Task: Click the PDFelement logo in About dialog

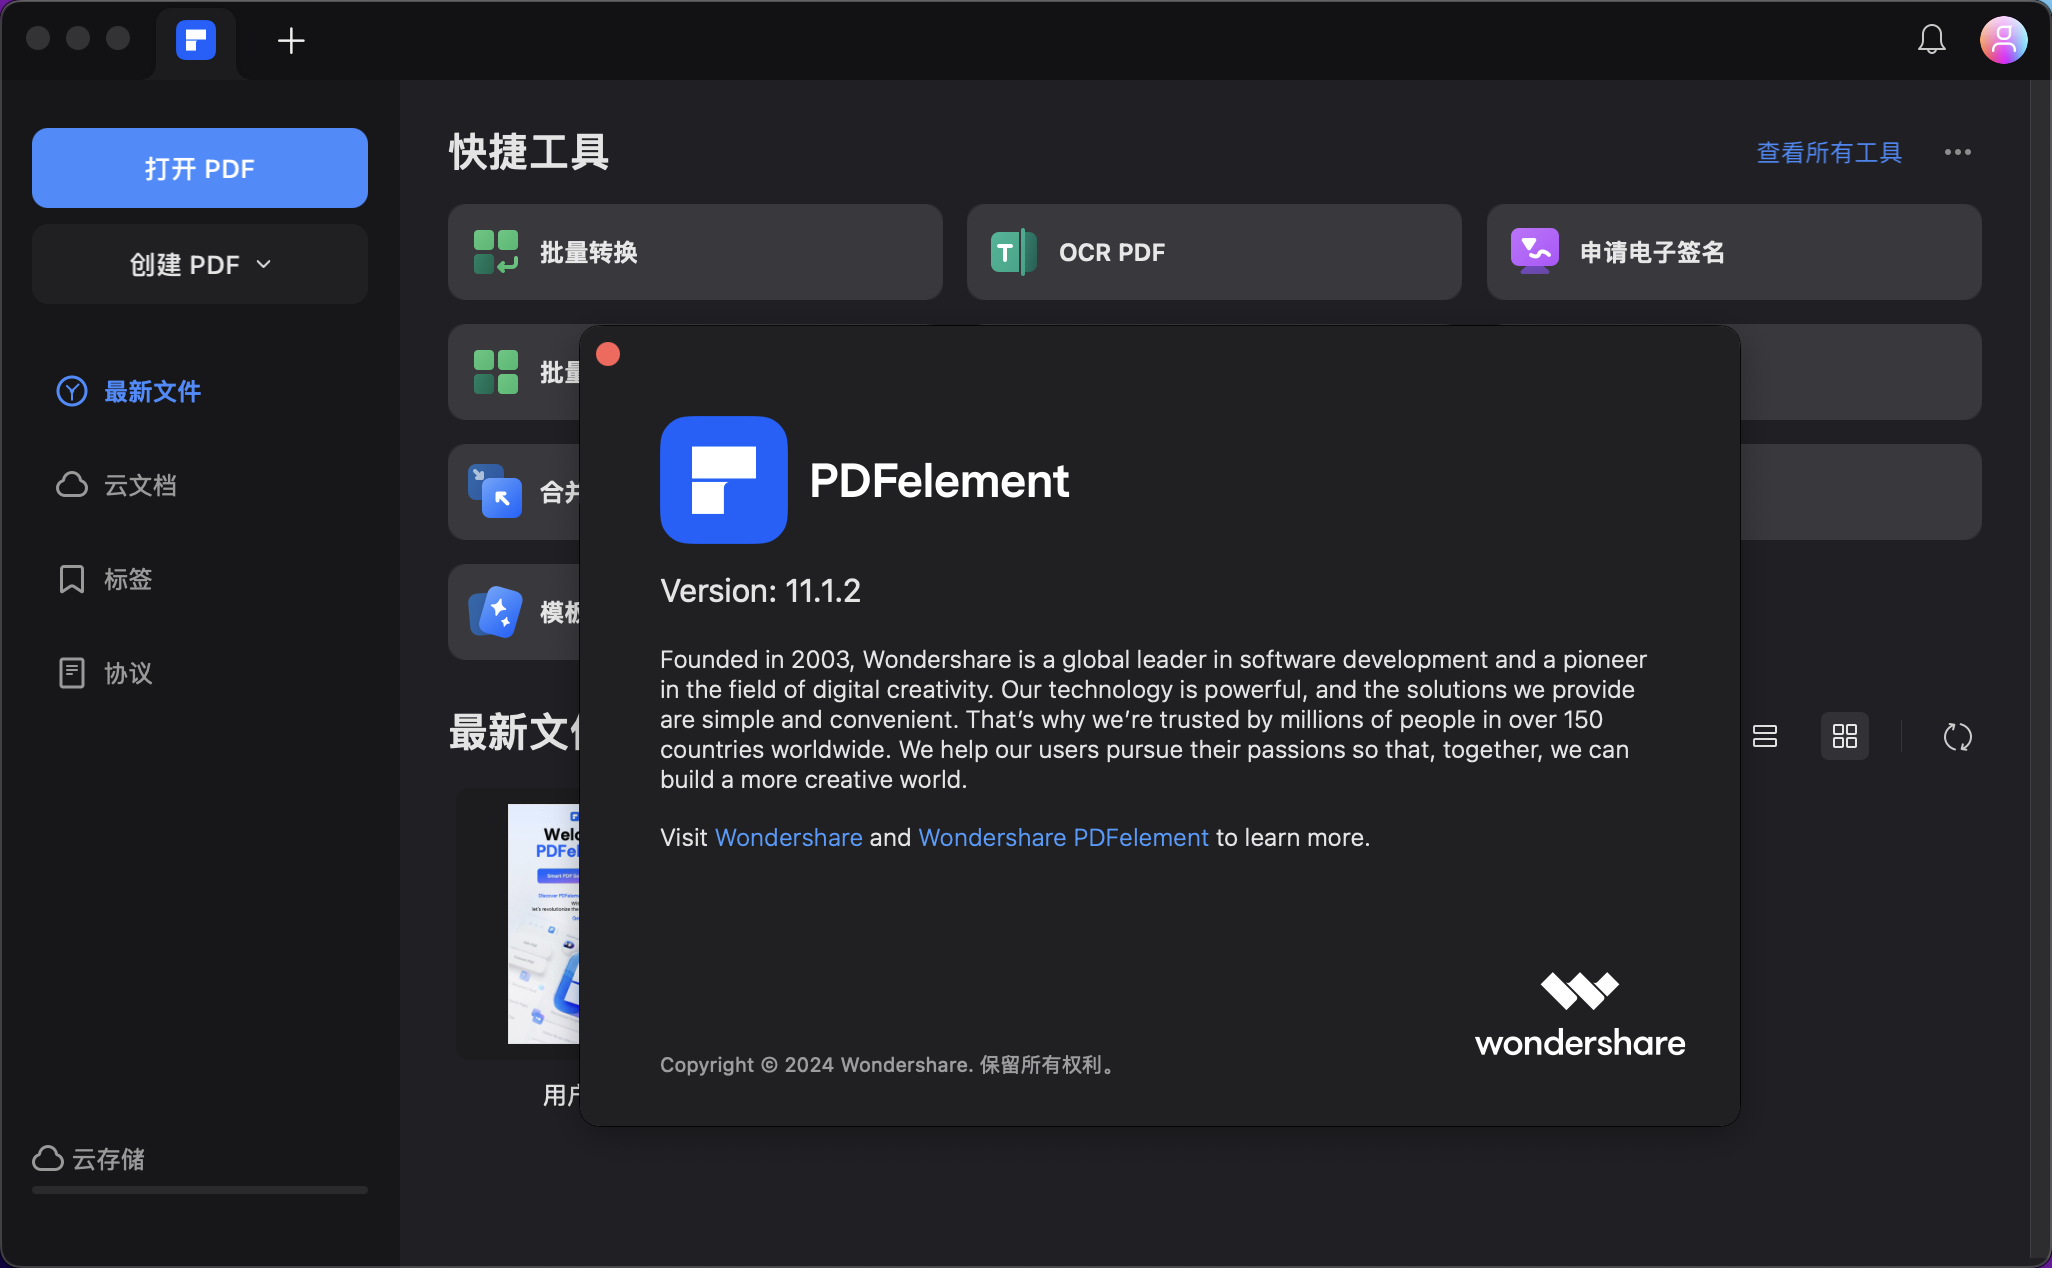Action: 724,480
